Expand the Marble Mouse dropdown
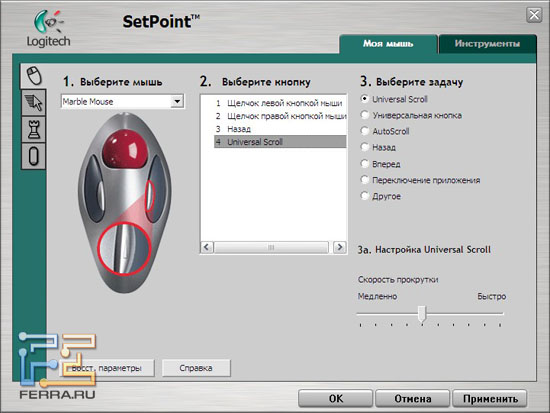 tap(177, 101)
